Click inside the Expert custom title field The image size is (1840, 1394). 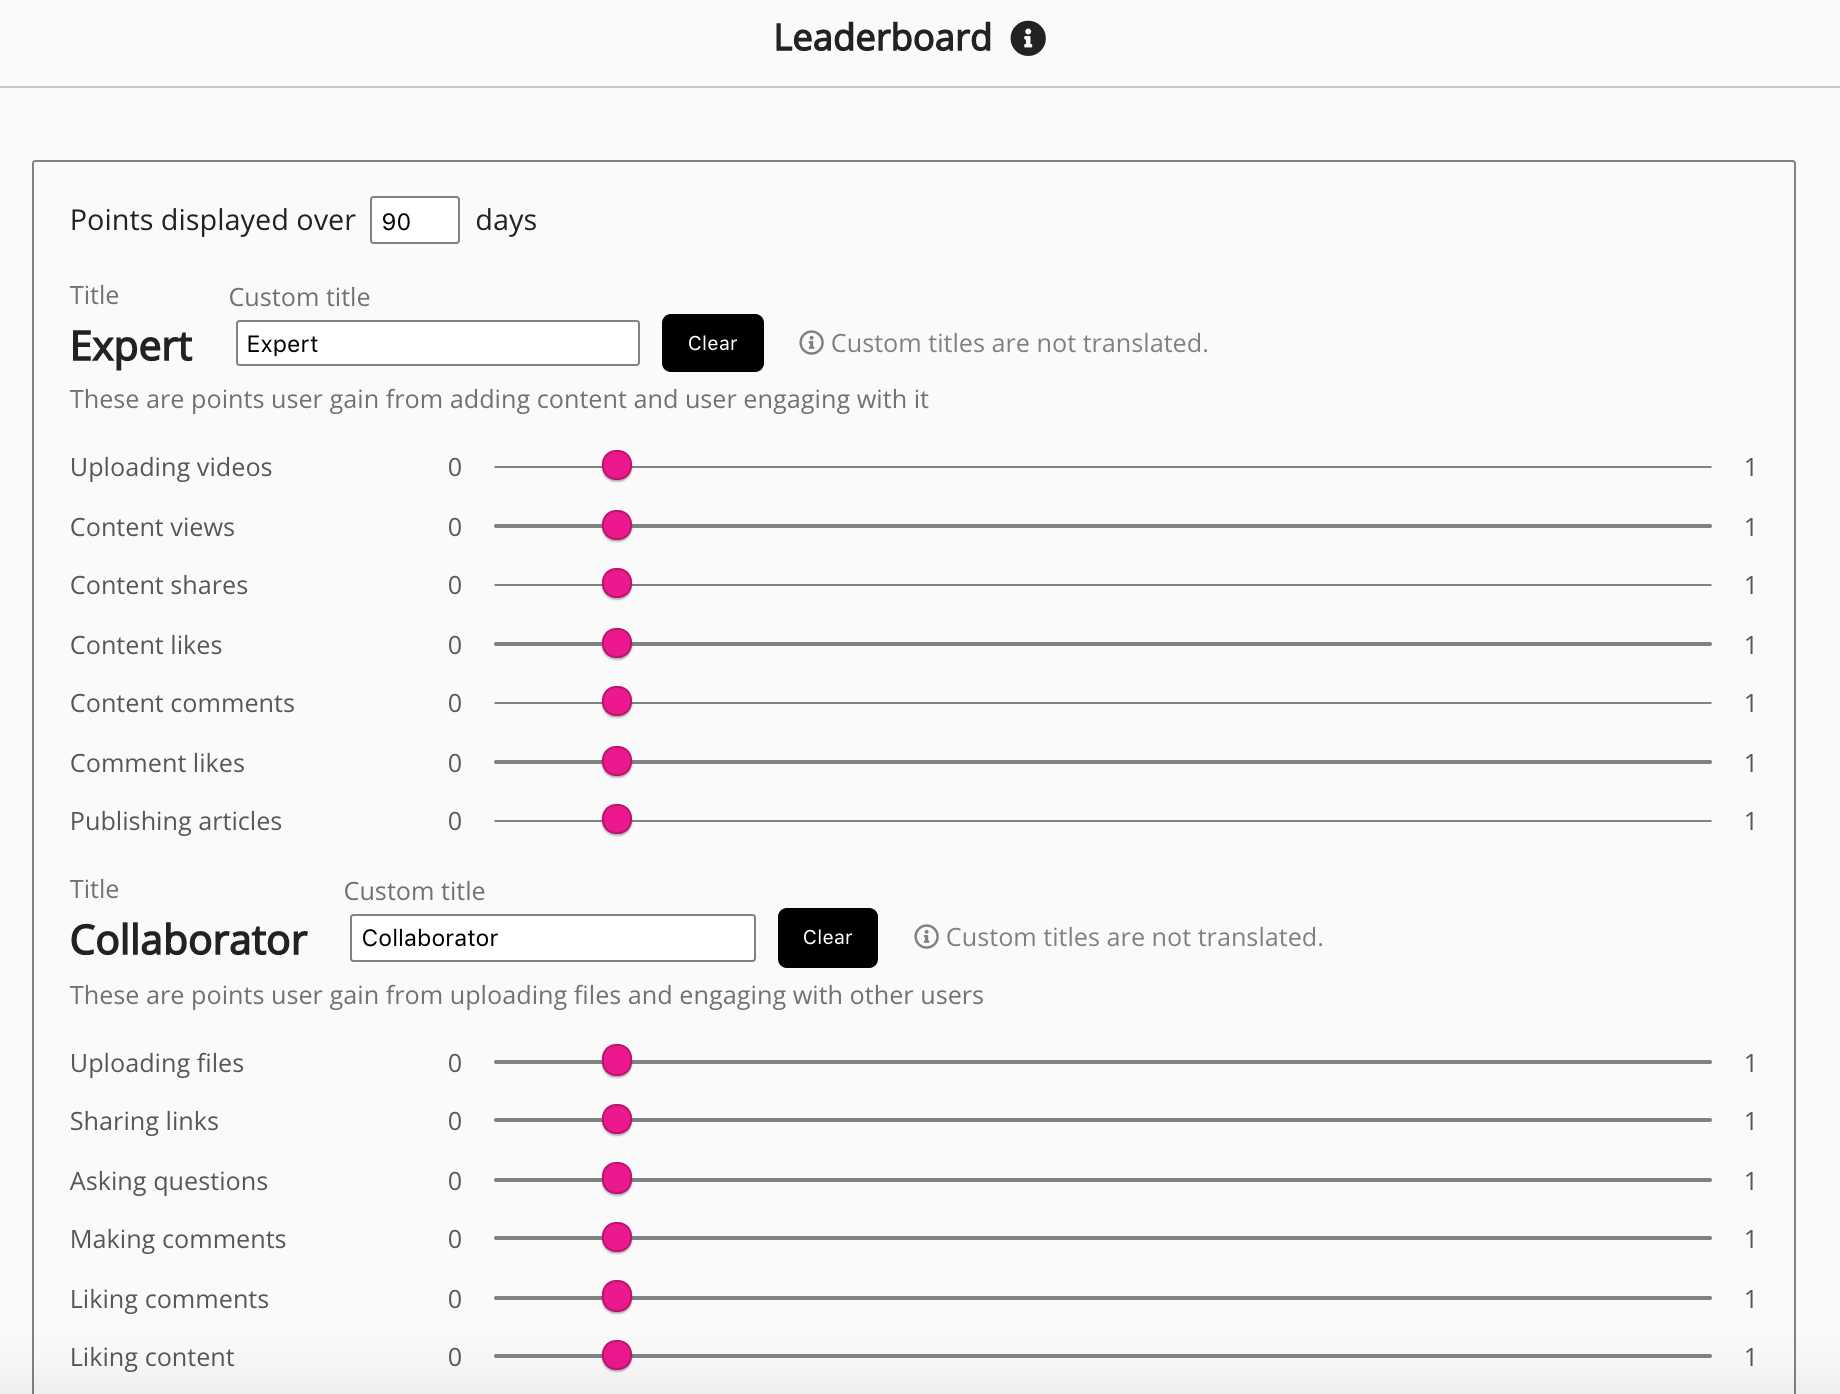coord(437,343)
